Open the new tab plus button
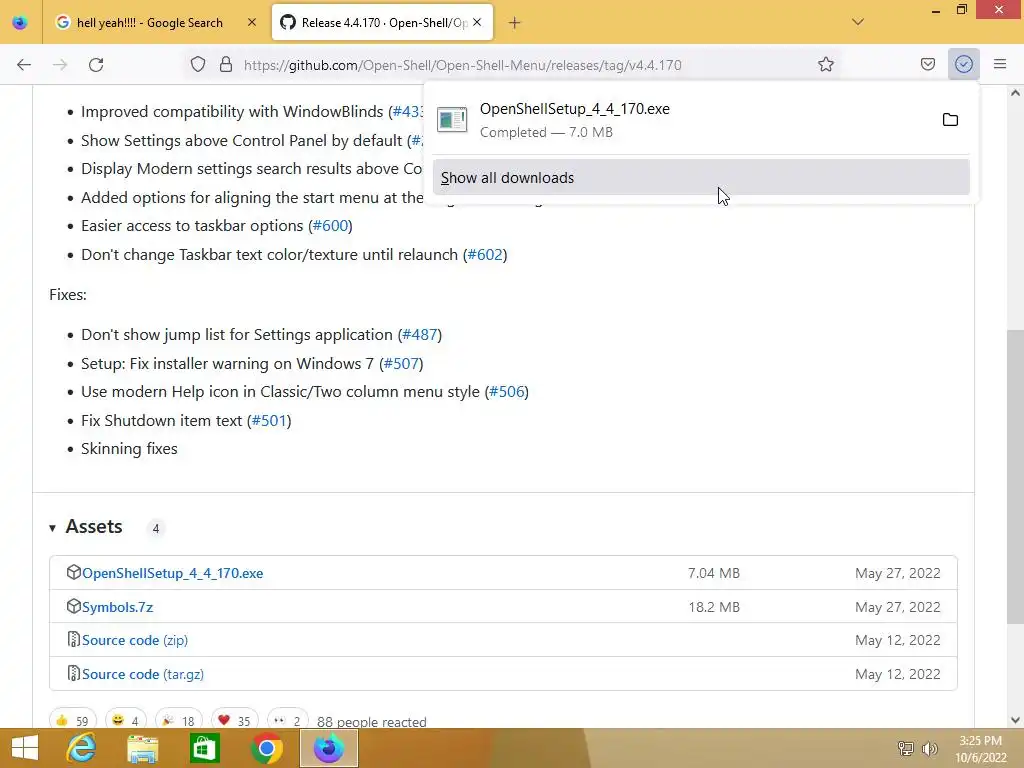This screenshot has width=1024, height=768. [515, 23]
